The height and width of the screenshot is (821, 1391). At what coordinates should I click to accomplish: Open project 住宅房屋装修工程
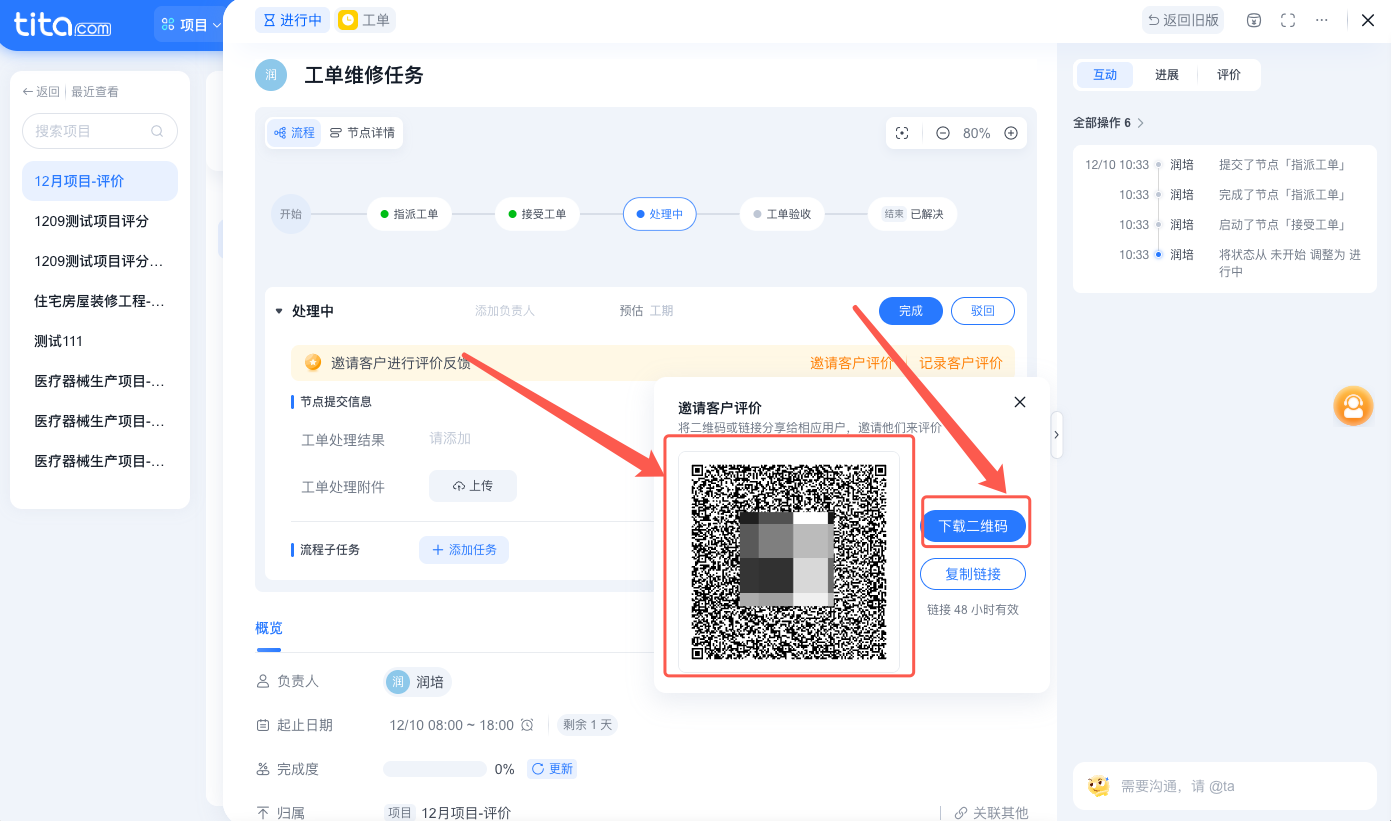tap(100, 301)
